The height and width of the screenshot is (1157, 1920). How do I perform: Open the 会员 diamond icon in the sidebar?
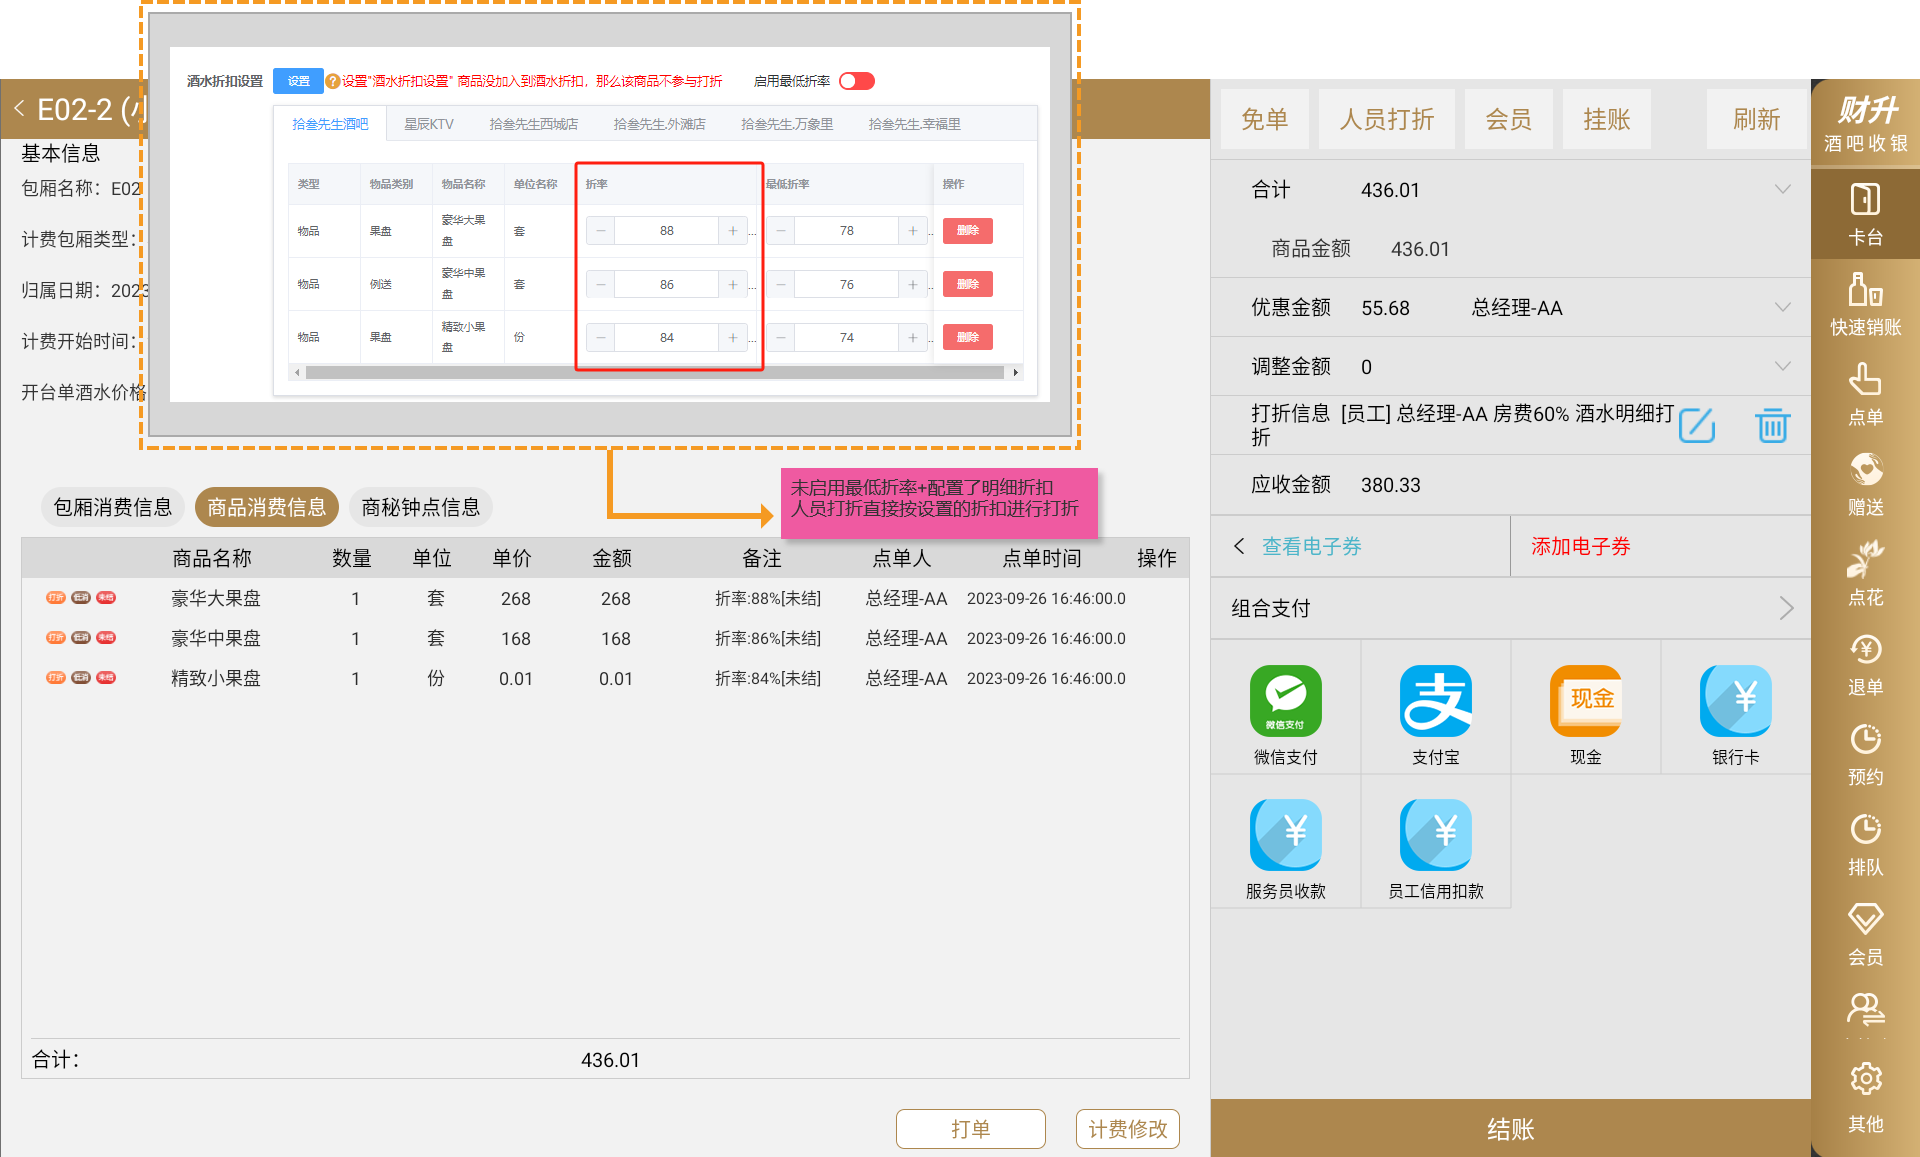click(x=1865, y=933)
